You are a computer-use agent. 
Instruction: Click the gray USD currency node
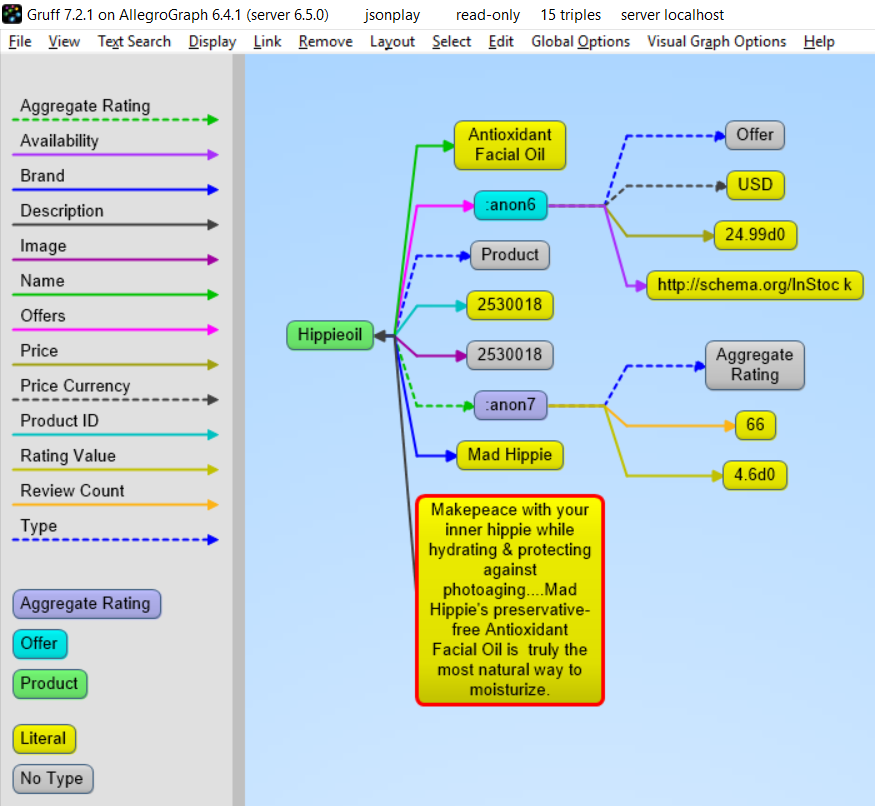(x=755, y=185)
